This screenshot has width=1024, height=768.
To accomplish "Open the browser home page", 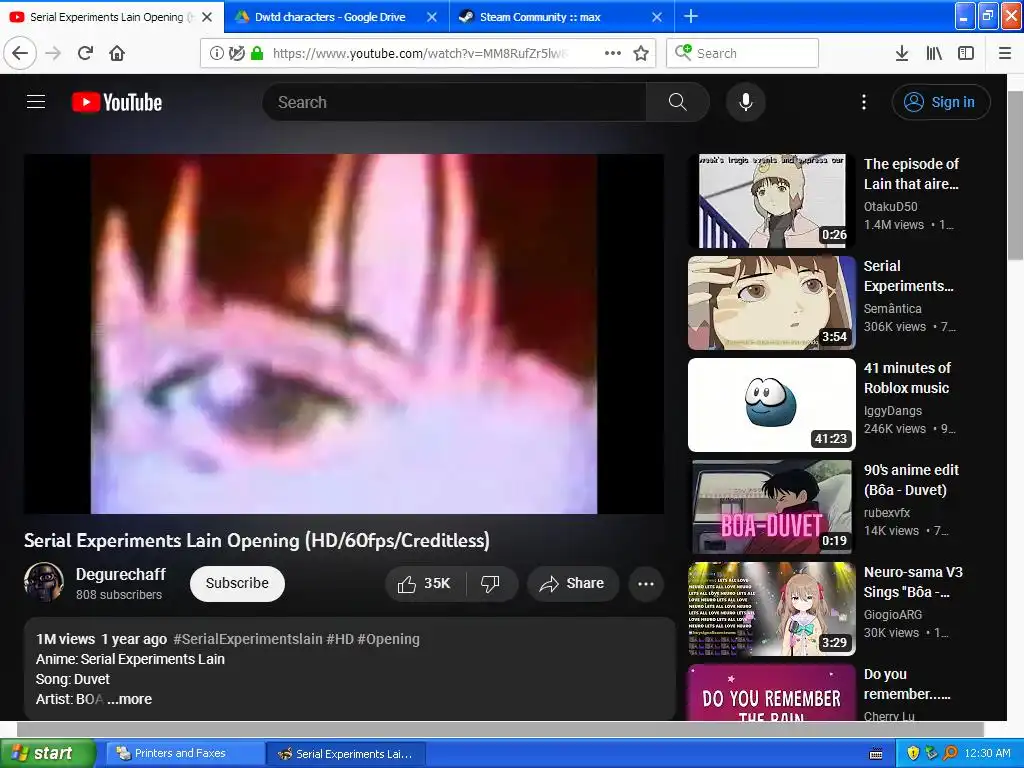I will coord(117,53).
